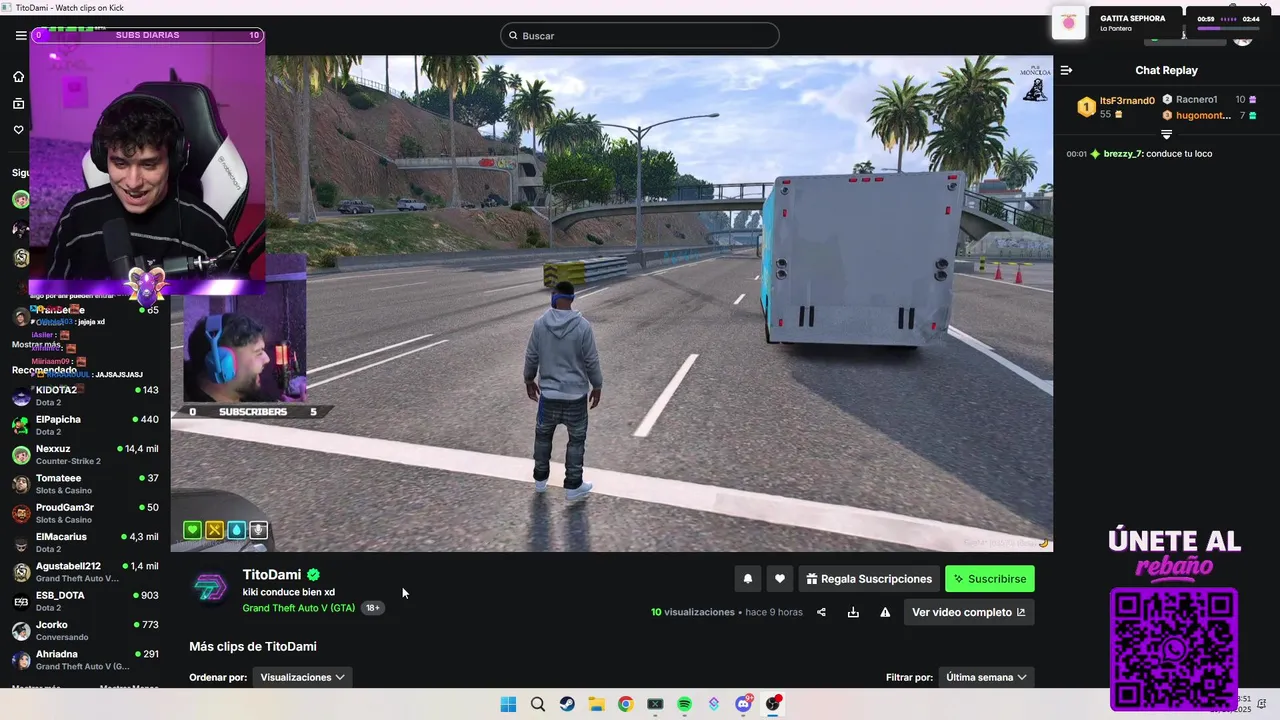Click the notification bell button
This screenshot has width=1280, height=720.
pos(747,579)
